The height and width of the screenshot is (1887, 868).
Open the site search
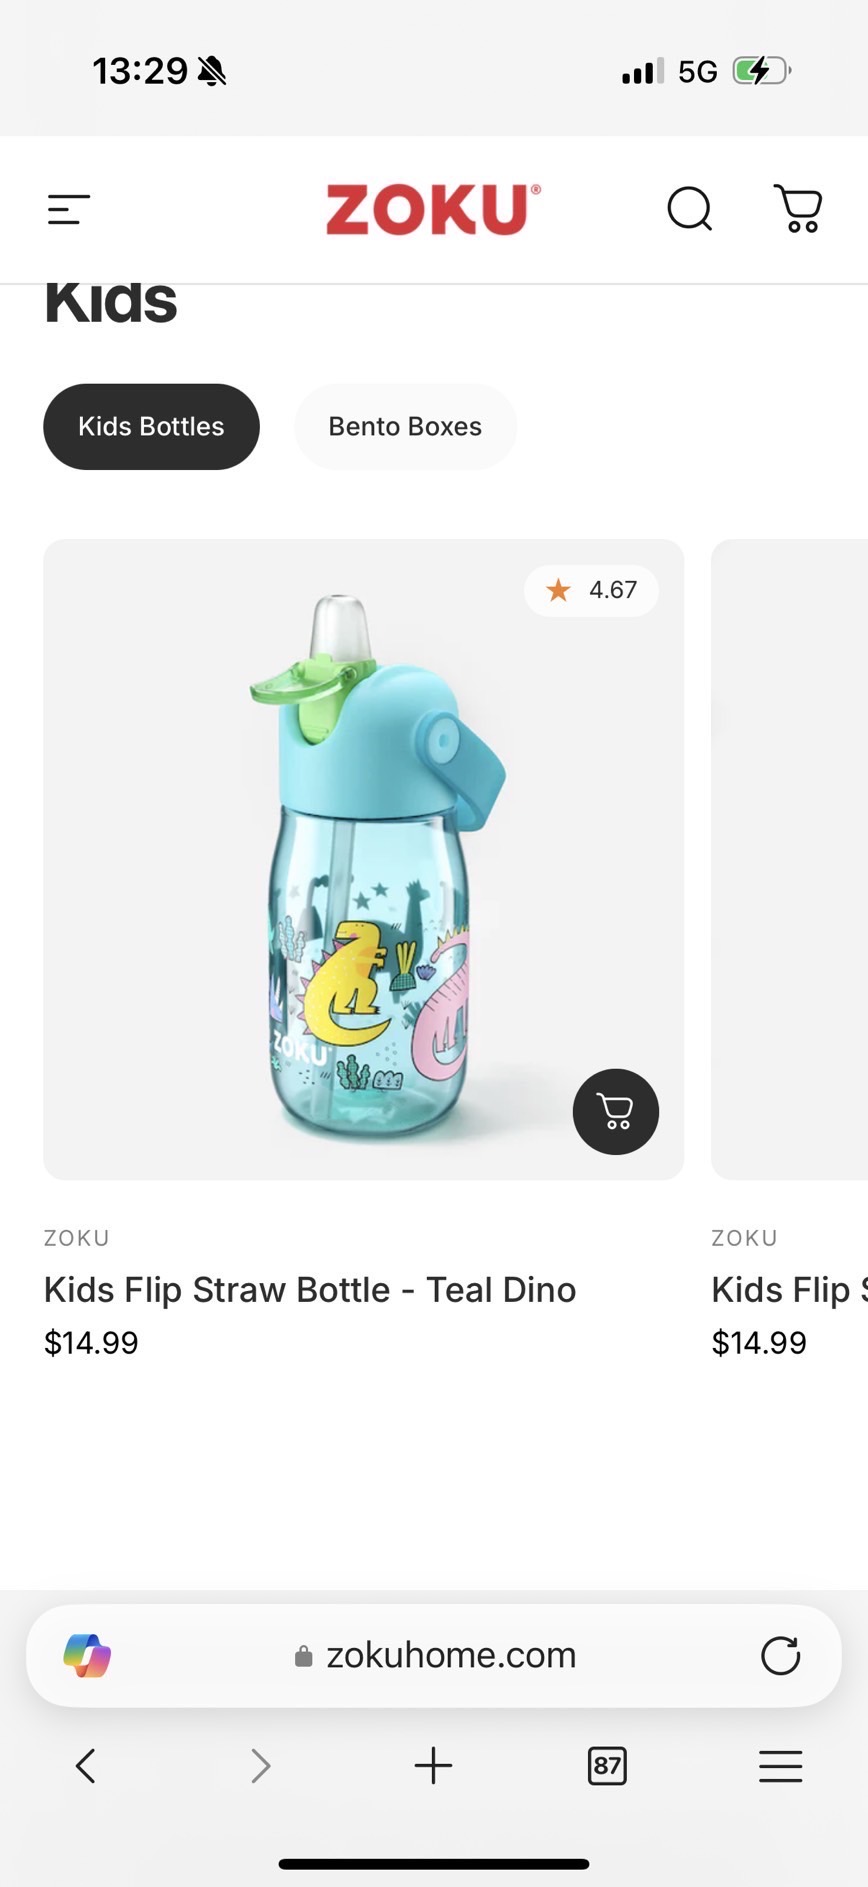click(689, 209)
